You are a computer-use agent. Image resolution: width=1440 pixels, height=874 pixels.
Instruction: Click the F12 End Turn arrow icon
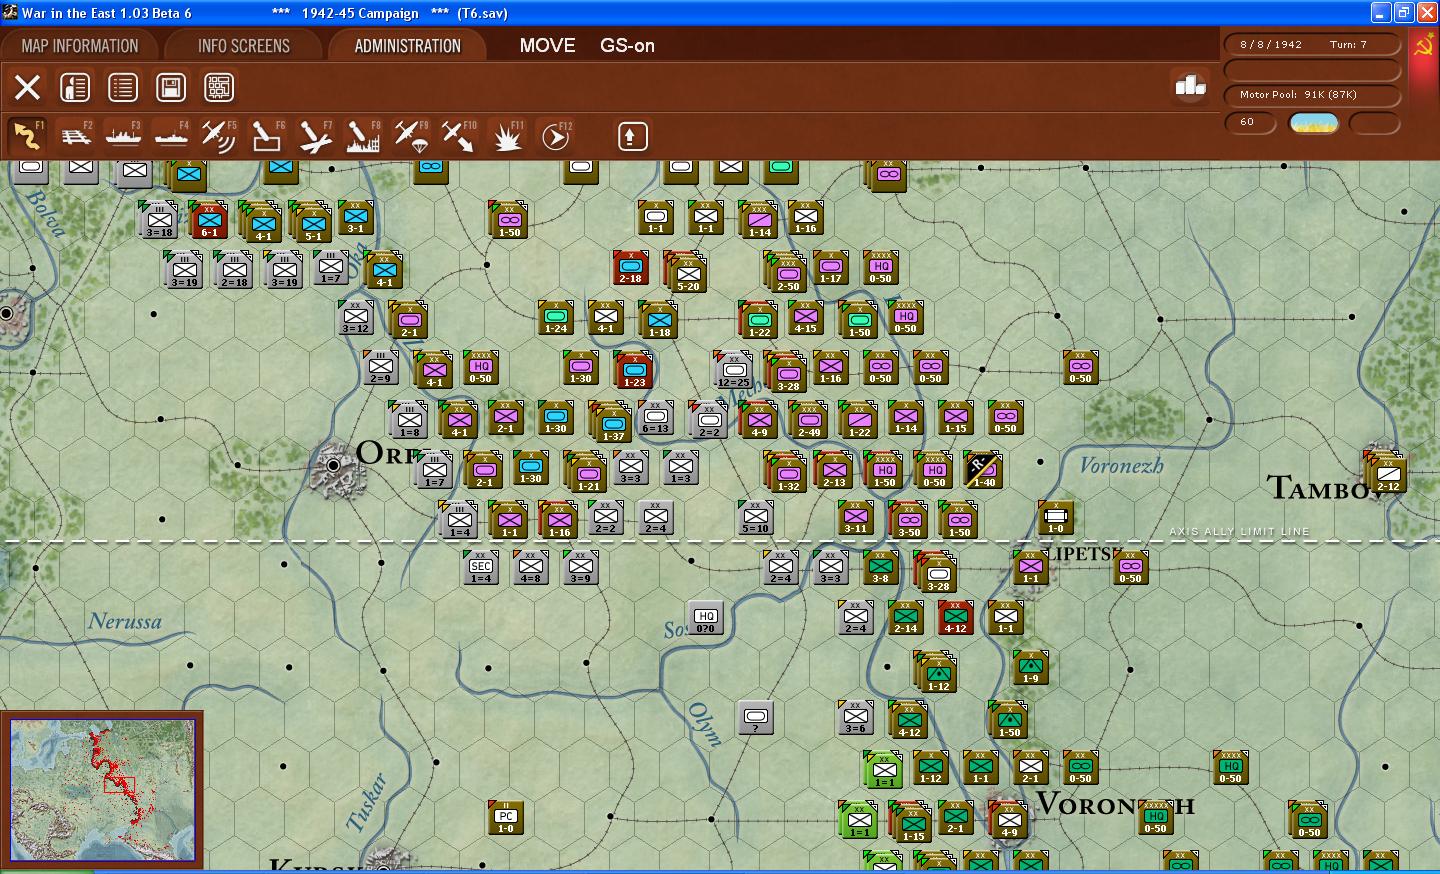[x=555, y=136]
